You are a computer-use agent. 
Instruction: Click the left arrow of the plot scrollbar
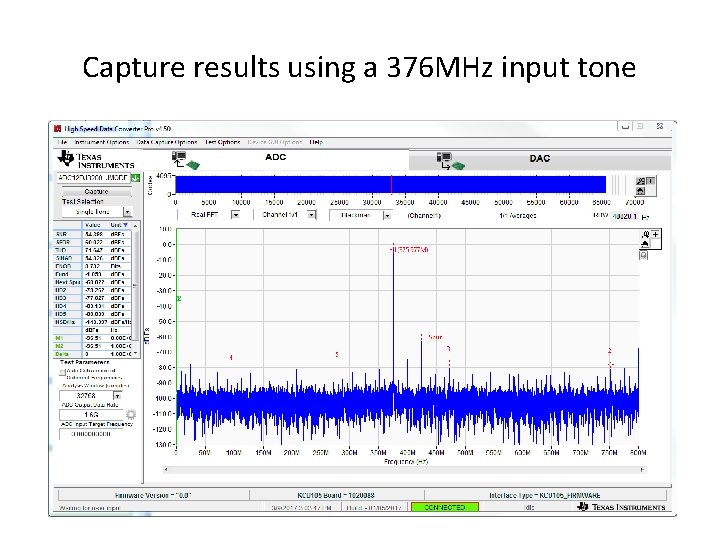tap(166, 470)
